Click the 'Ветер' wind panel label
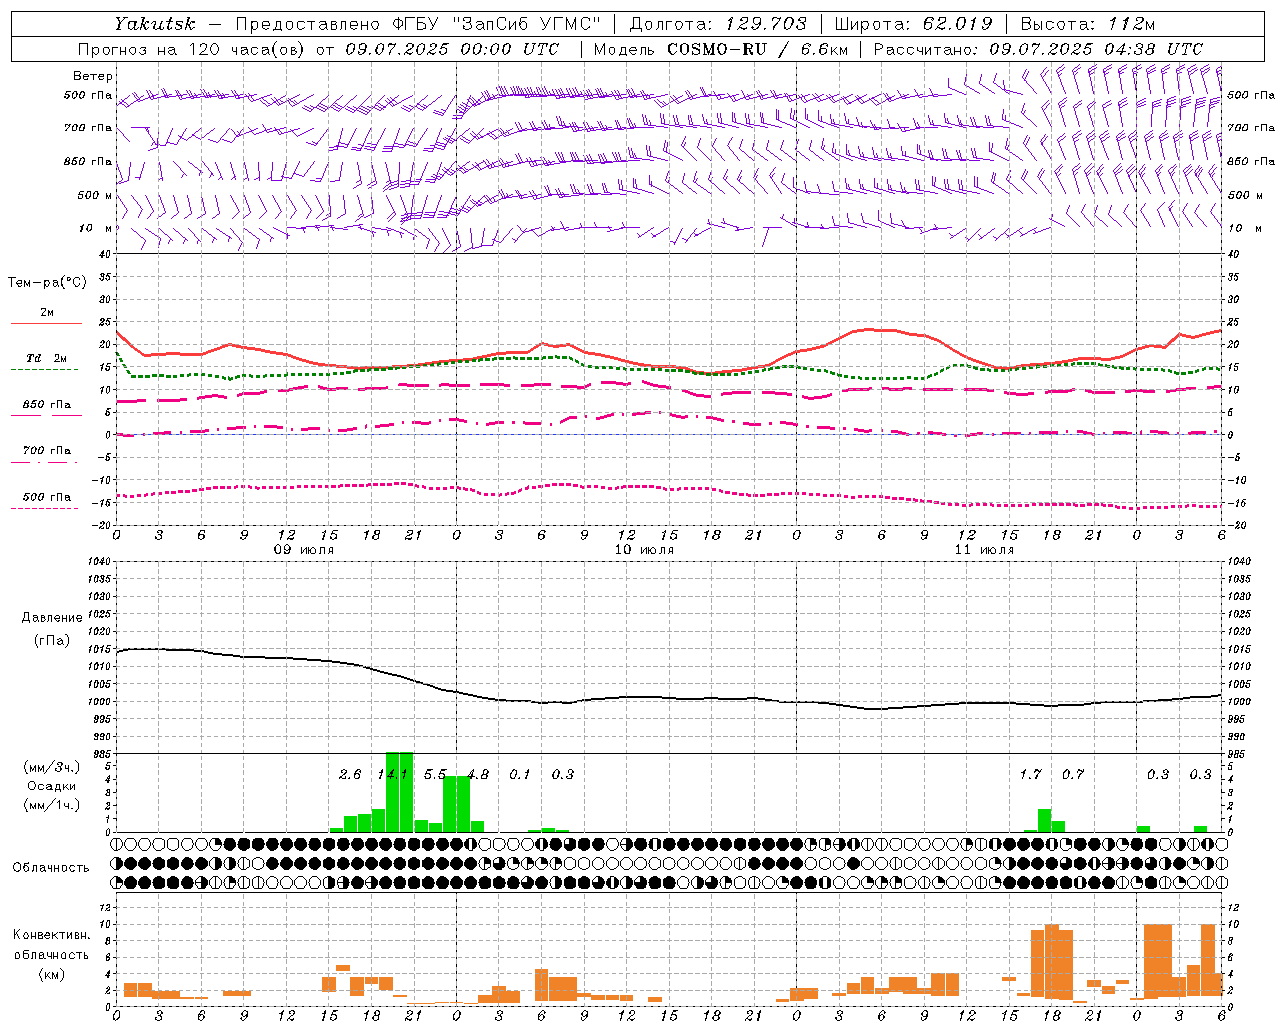Viewport: 1280px width, 1024px height. (x=93, y=76)
